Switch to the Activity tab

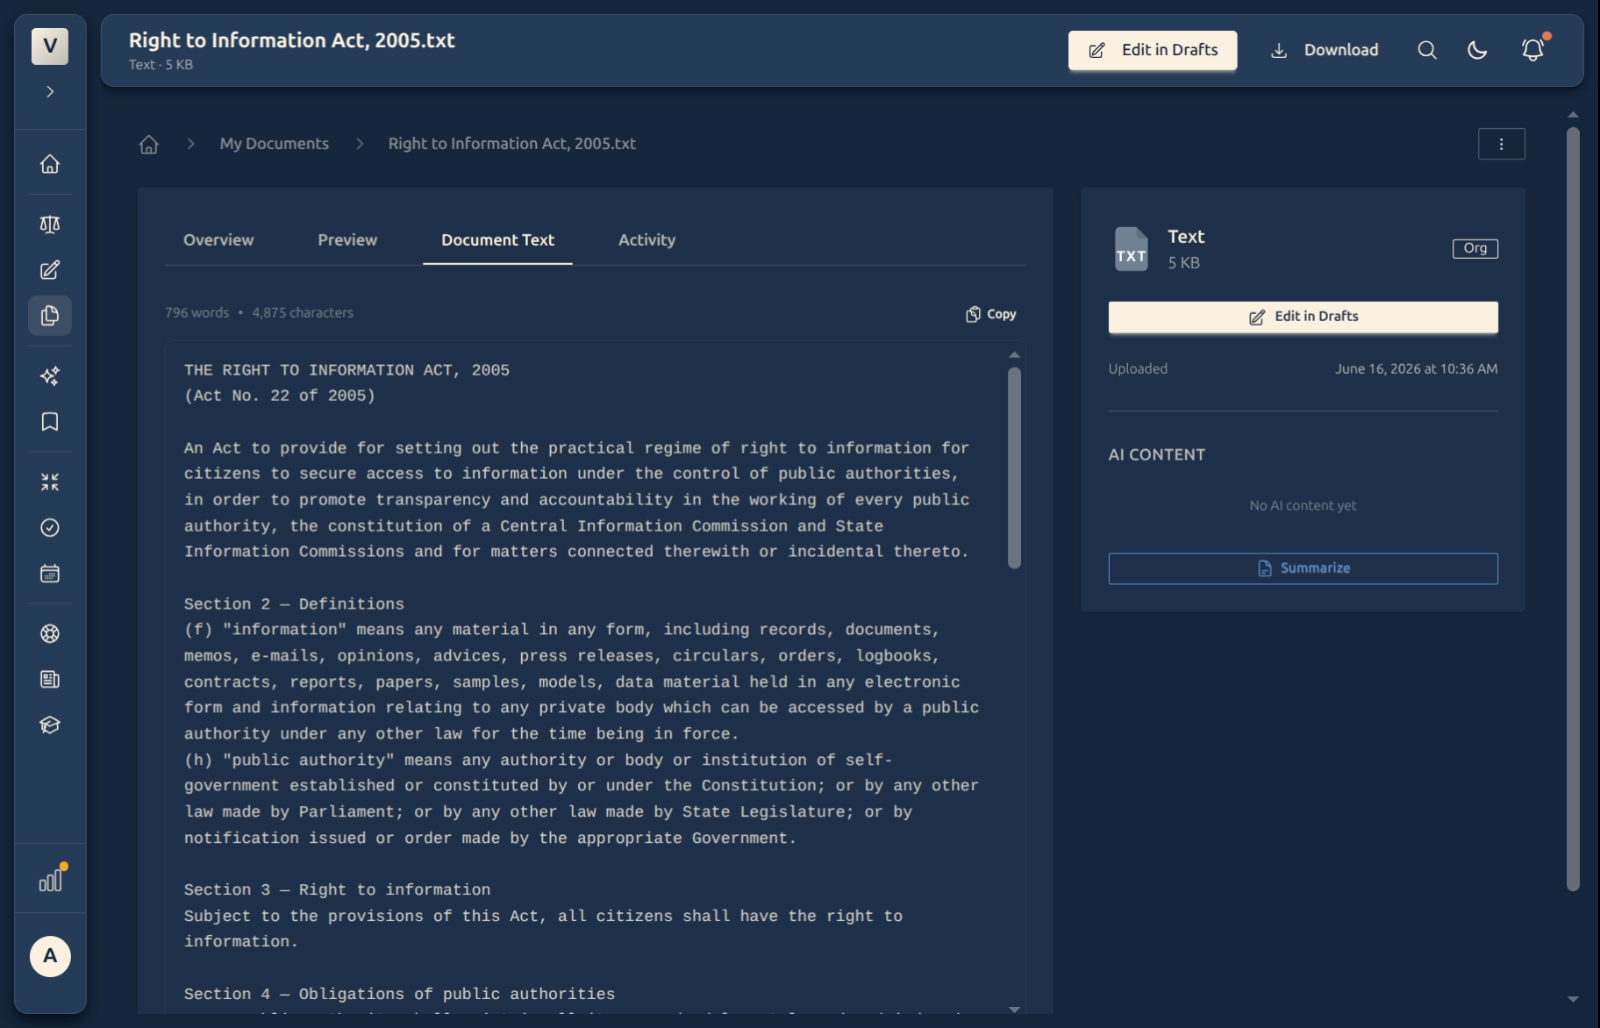(x=647, y=240)
